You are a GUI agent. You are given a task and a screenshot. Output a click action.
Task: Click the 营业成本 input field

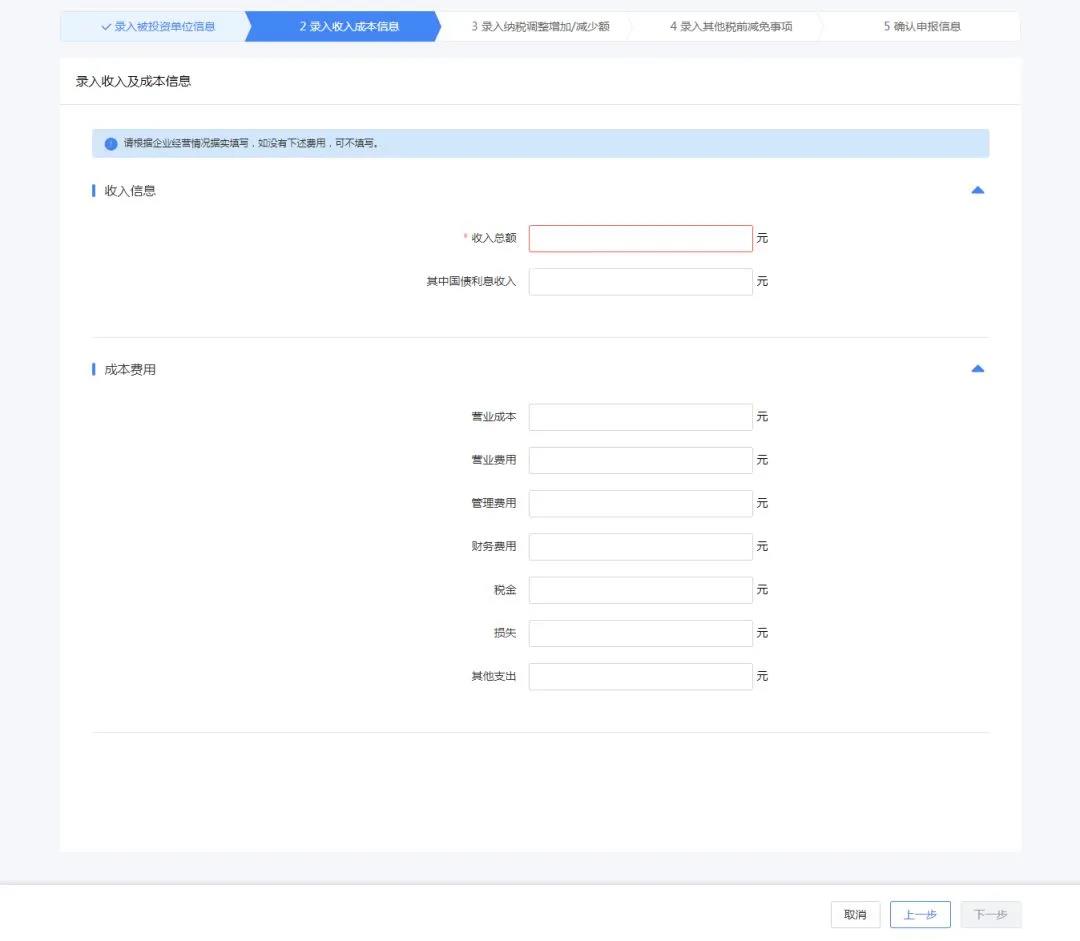tap(641, 416)
